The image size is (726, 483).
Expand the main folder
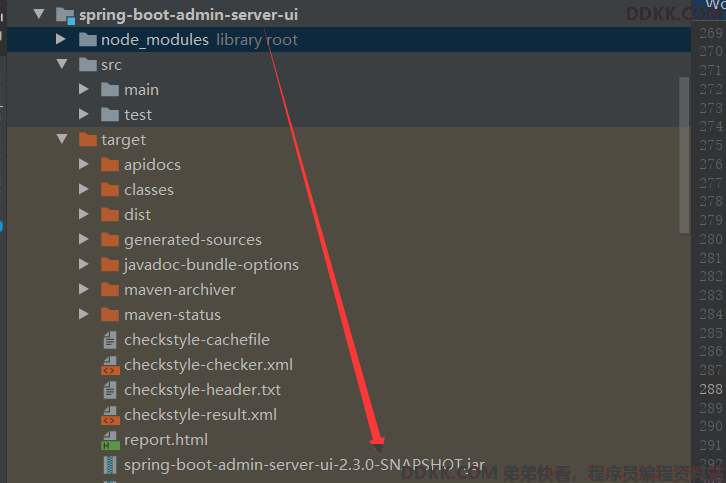[84, 89]
